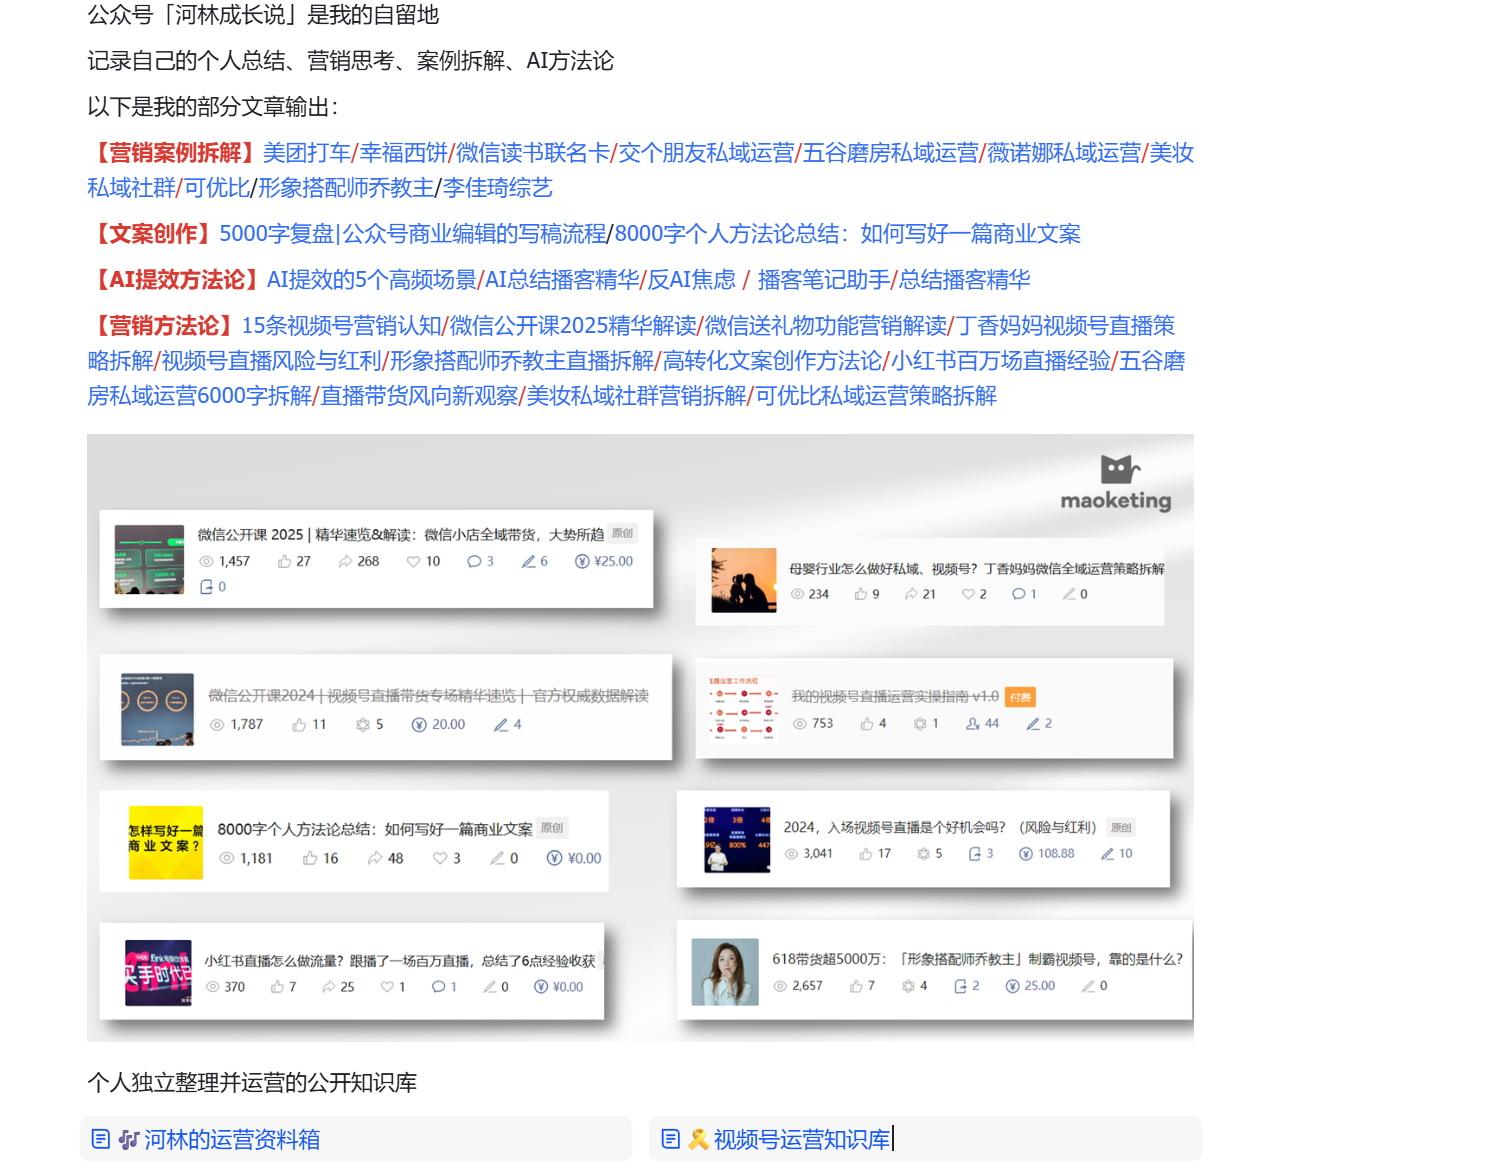The width and height of the screenshot is (1499, 1176).
Task: Open the 美团打车 case study link
Action: (307, 153)
